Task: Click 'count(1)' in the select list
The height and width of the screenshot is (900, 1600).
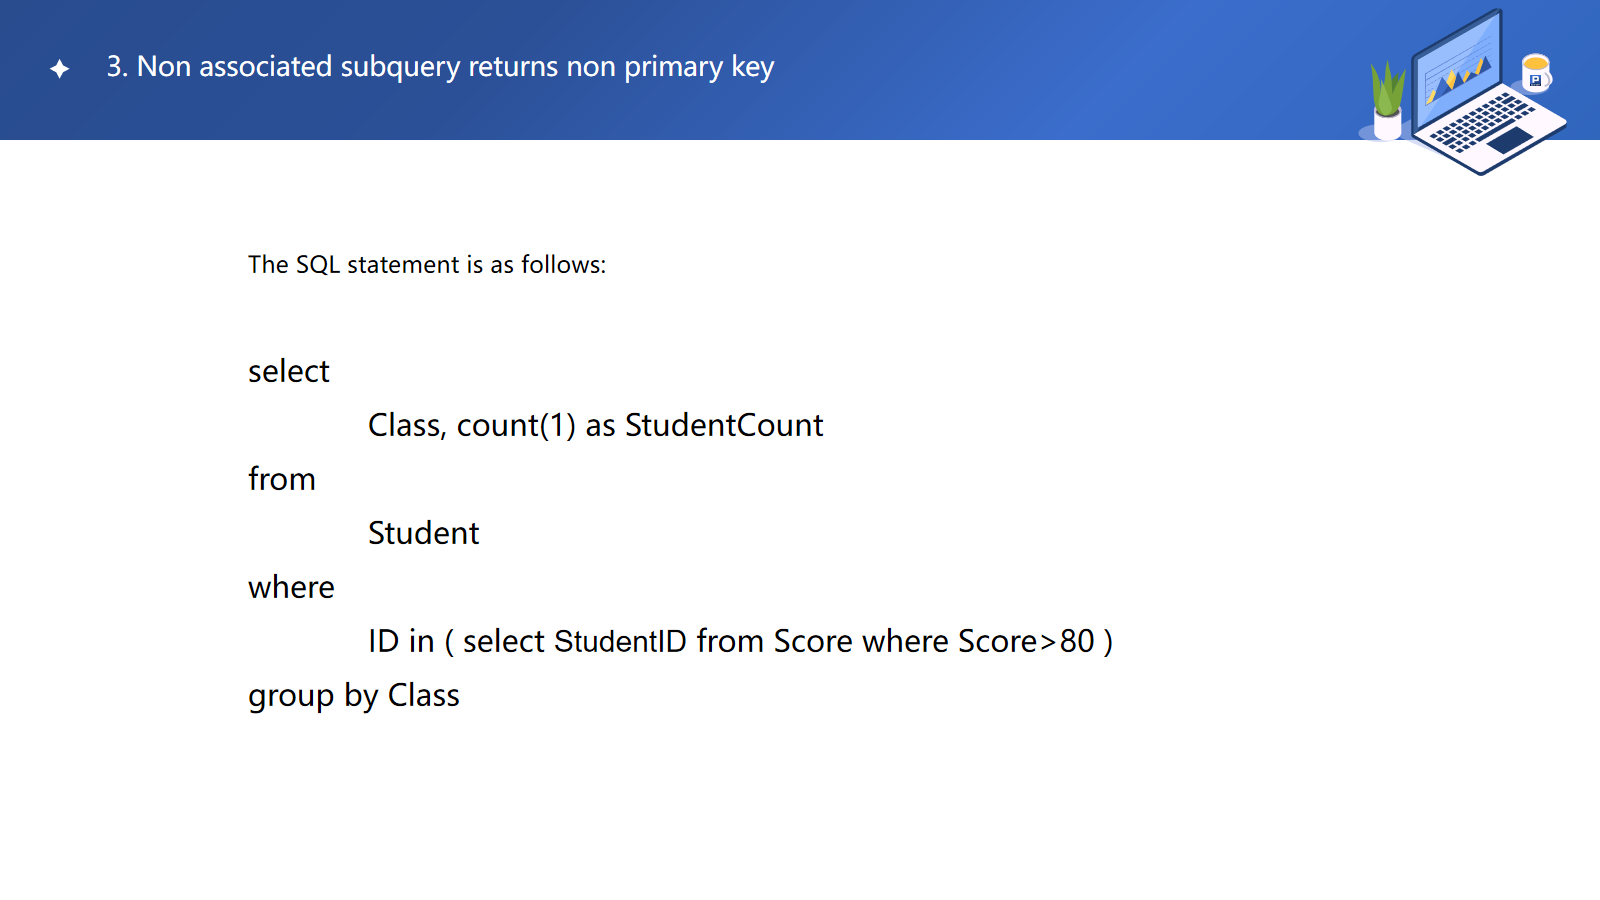Action: 516,426
